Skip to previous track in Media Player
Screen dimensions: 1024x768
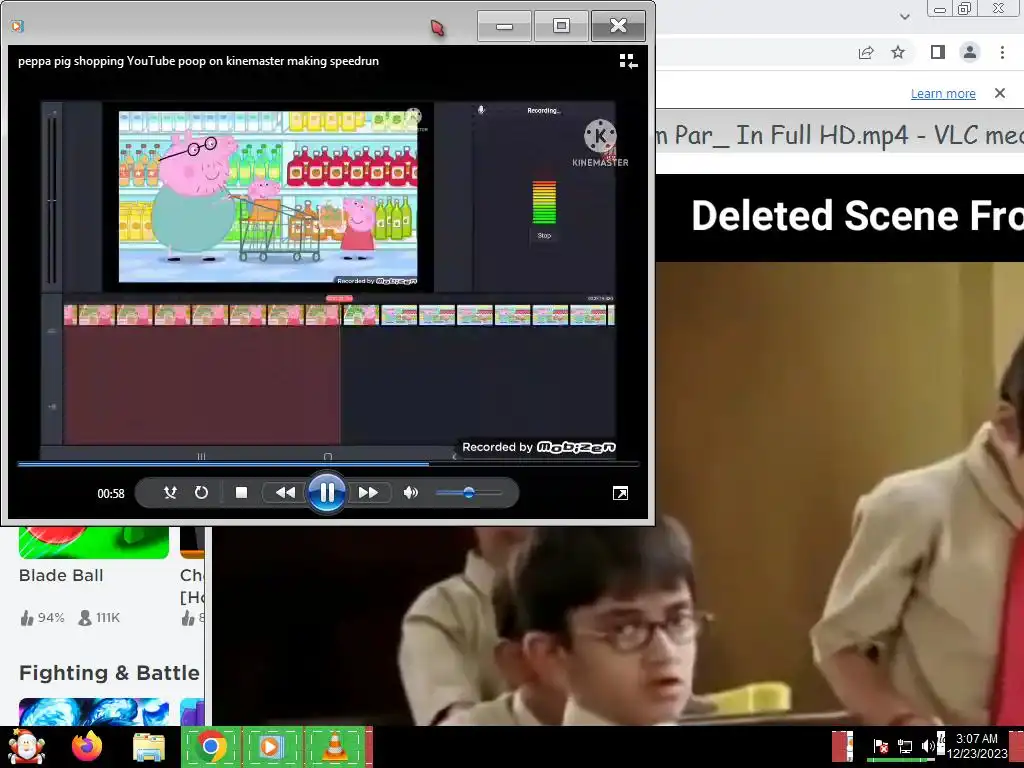coord(285,492)
